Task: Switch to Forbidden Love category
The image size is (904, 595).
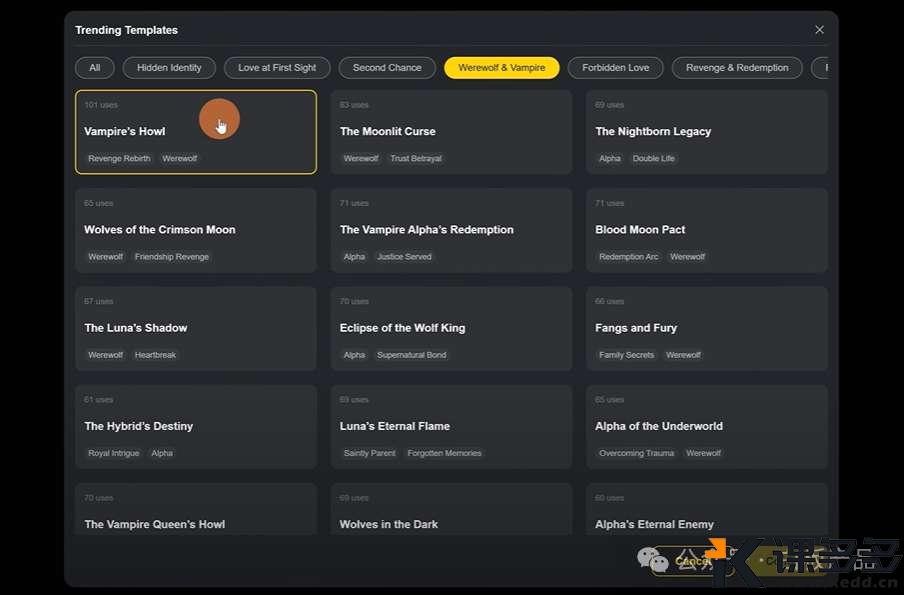Action: [x=615, y=68]
